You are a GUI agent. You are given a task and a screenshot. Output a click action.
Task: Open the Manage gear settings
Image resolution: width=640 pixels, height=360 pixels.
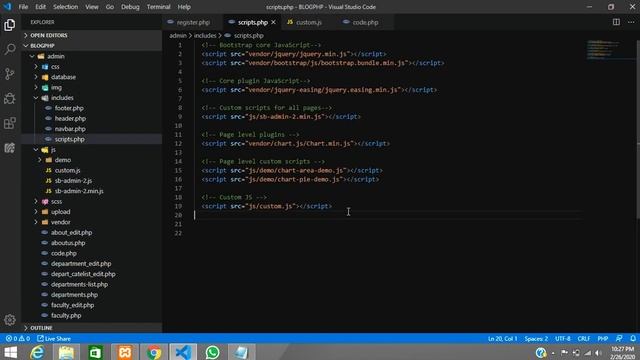[x=10, y=320]
